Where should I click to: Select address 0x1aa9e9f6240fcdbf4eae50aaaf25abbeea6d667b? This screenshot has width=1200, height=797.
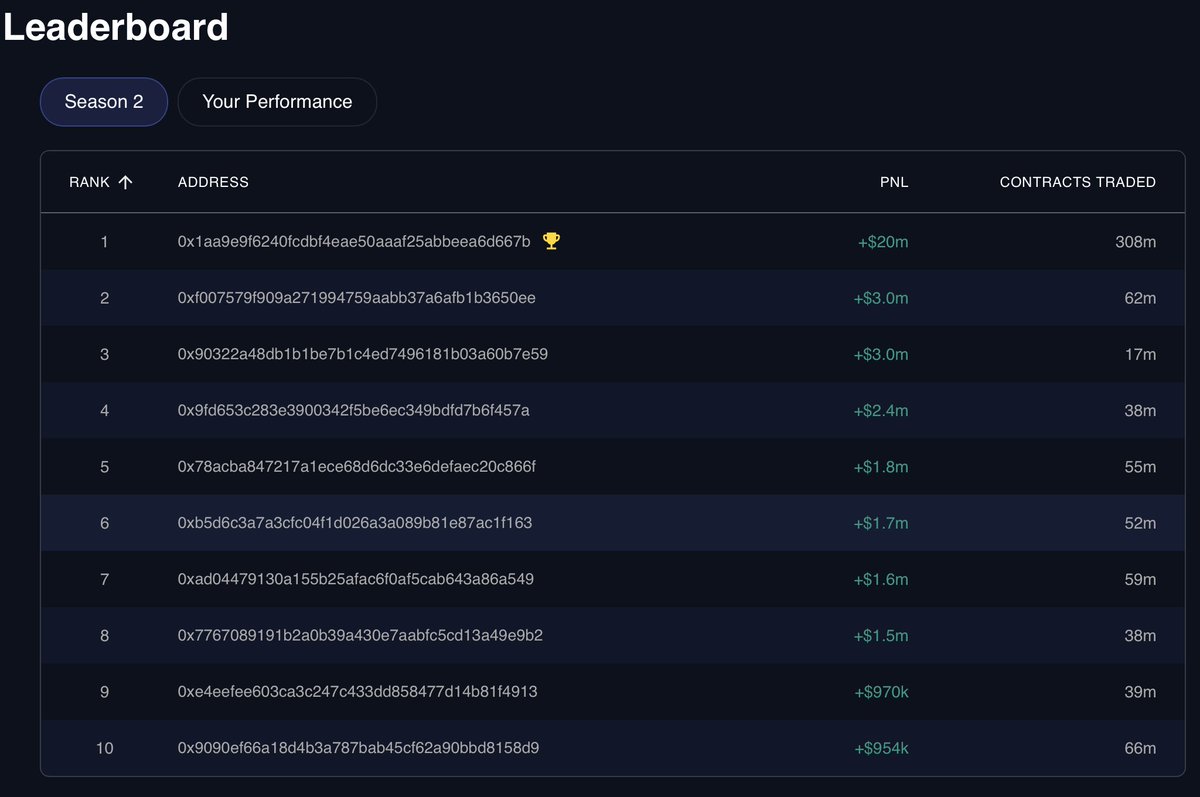point(354,241)
